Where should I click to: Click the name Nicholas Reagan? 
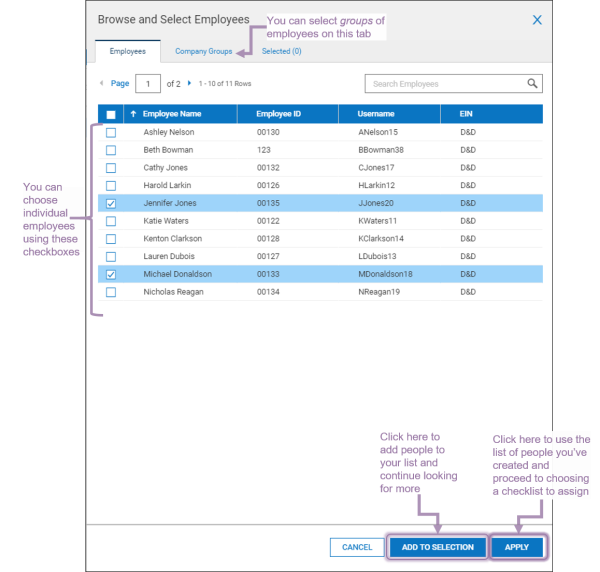[x=173, y=292]
